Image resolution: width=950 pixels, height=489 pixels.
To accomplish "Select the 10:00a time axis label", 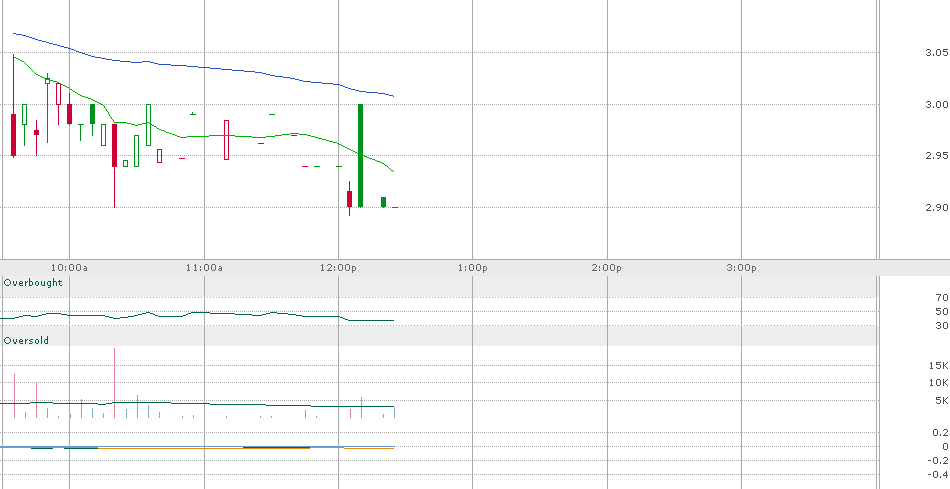I will click(x=69, y=268).
